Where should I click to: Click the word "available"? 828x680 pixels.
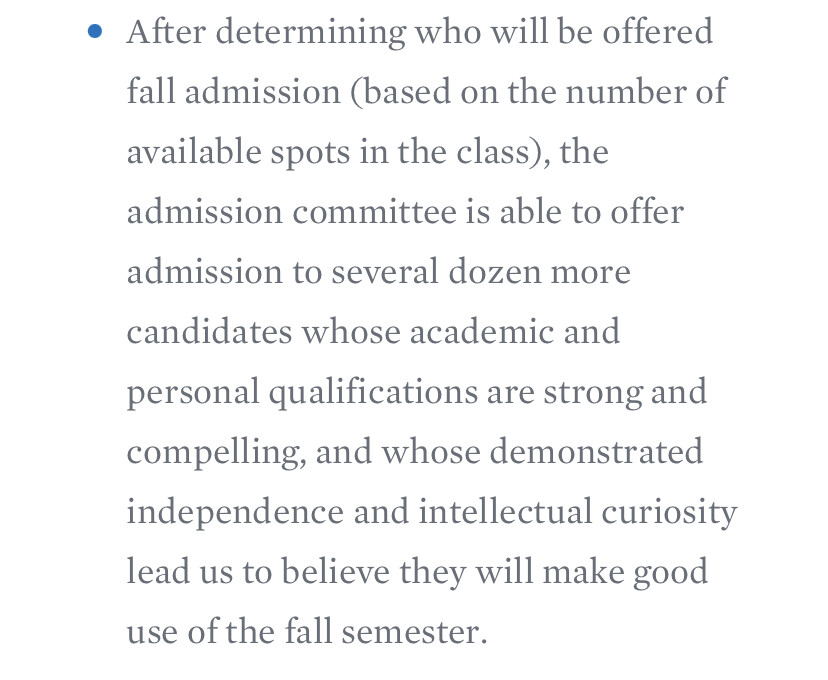pos(194,152)
